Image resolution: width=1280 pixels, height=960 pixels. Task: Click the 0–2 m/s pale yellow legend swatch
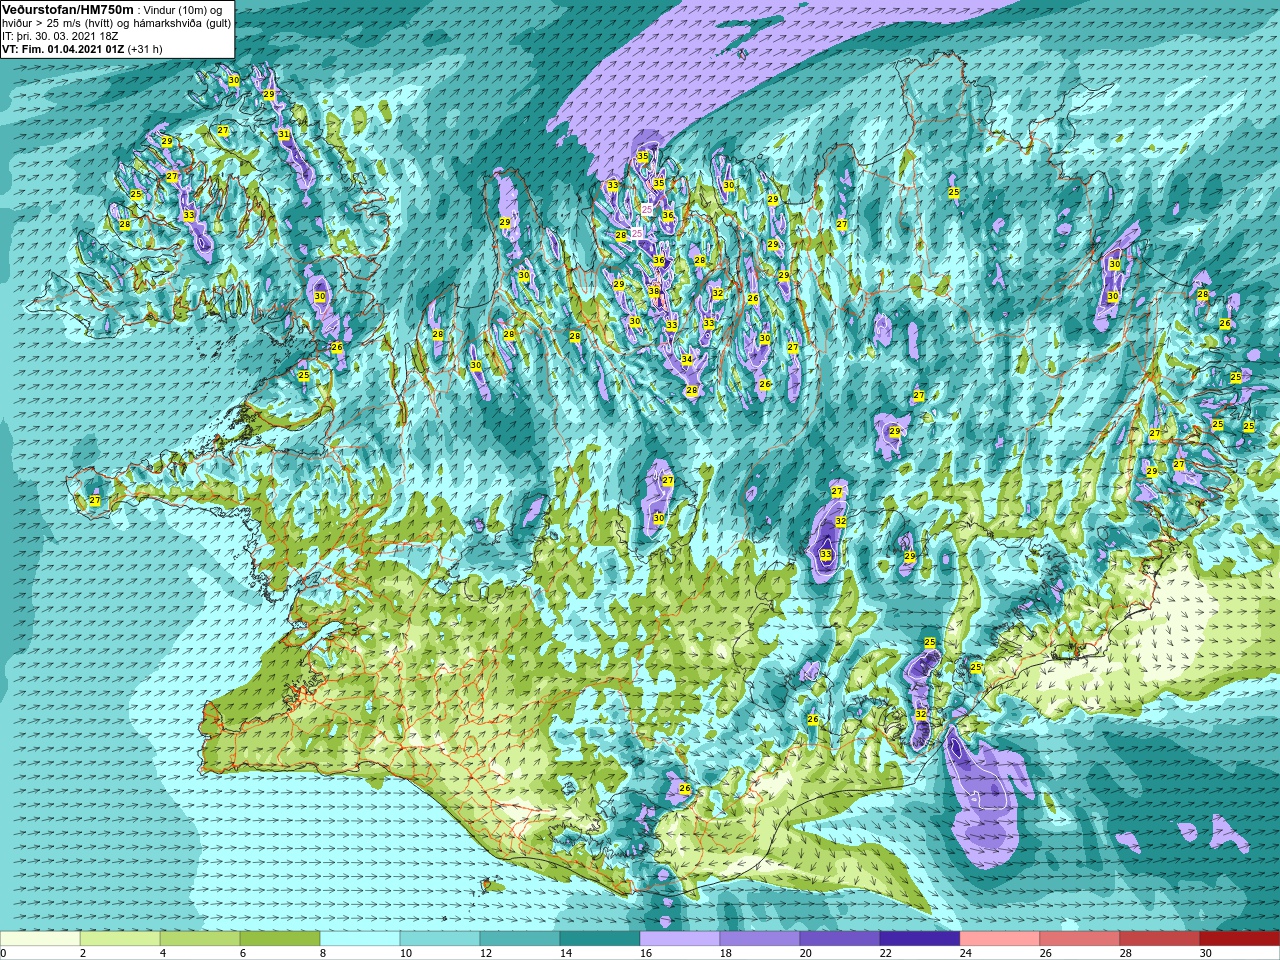[40, 939]
